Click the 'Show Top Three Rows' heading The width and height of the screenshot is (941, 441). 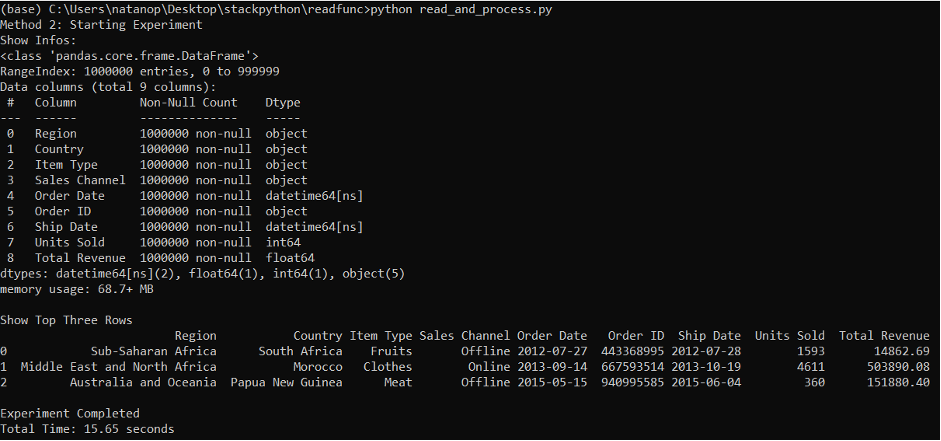(x=66, y=320)
